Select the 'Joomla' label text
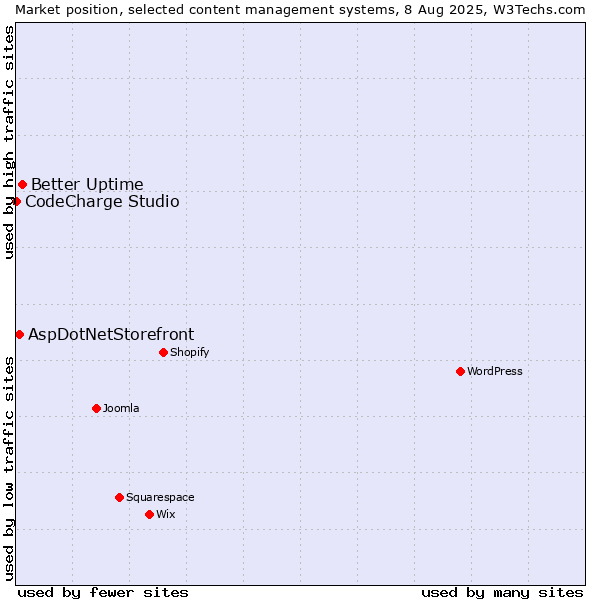This screenshot has height=600, width=600. pyautogui.click(x=121, y=408)
